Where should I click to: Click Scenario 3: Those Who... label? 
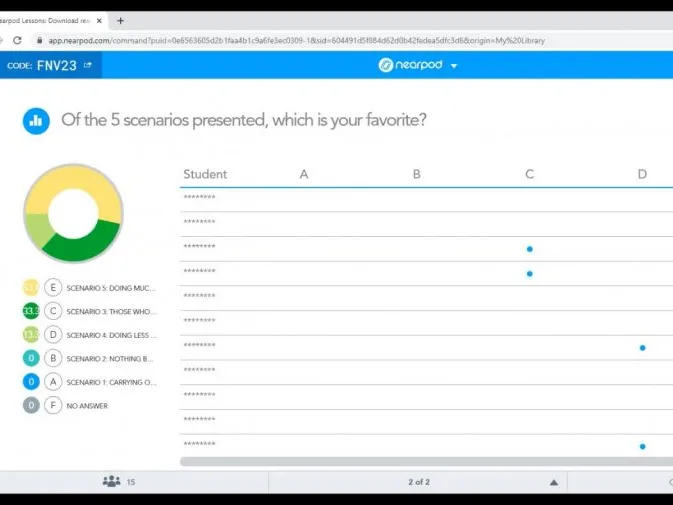click(x=112, y=311)
